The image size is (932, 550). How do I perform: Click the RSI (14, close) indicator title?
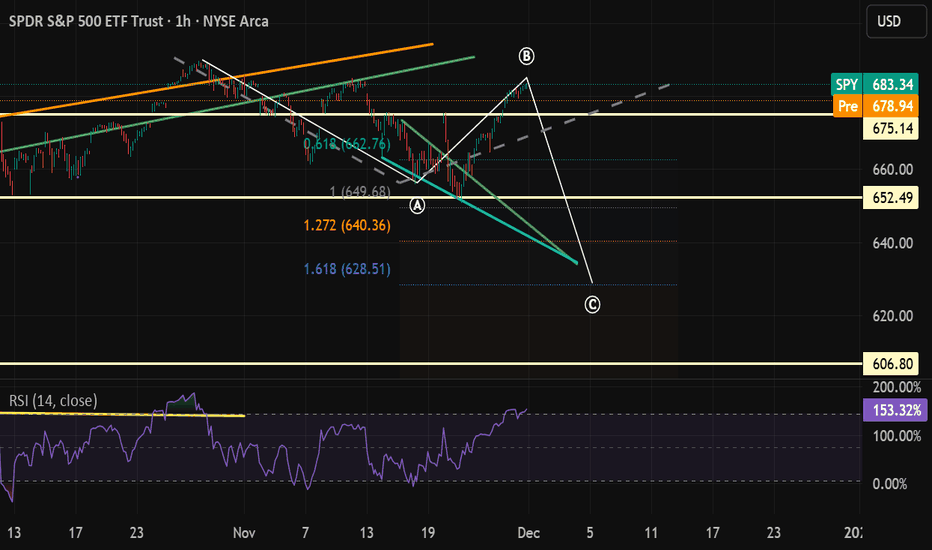tap(54, 401)
